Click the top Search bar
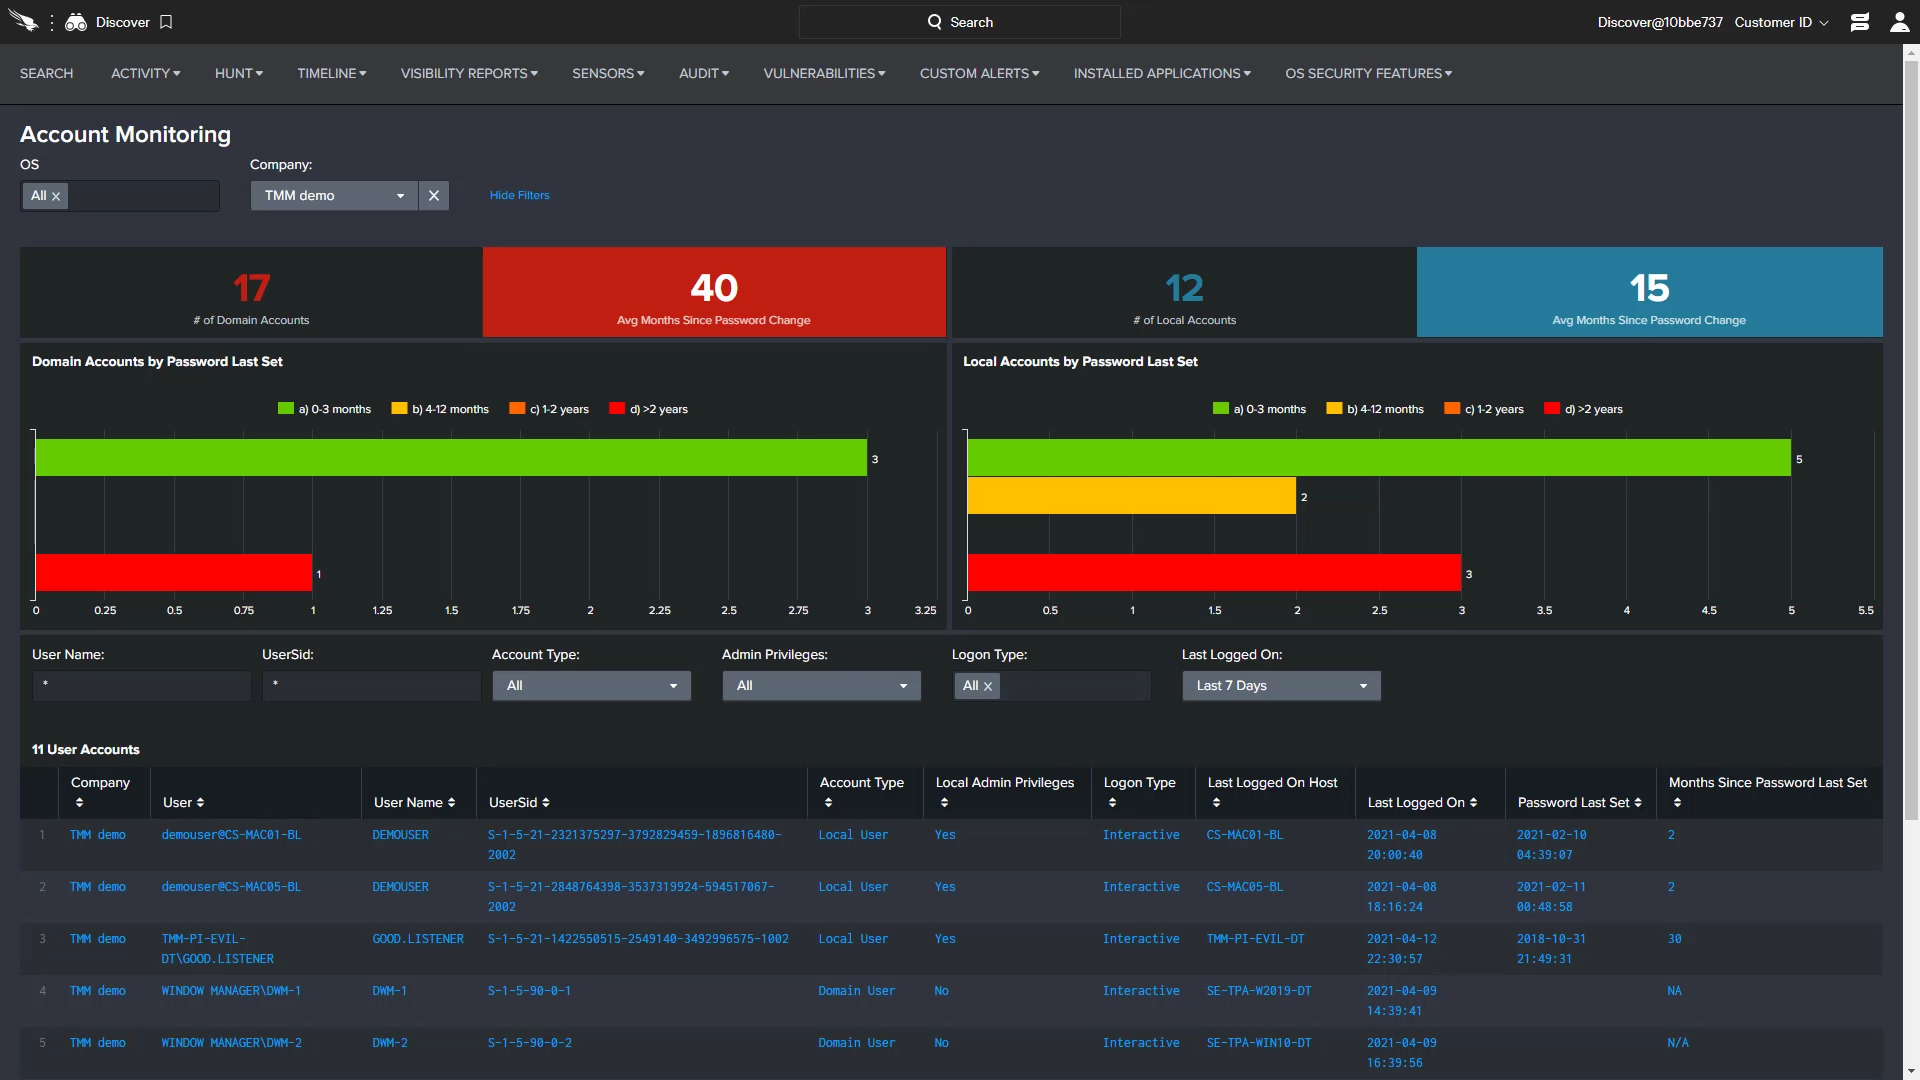The width and height of the screenshot is (1920, 1080). click(959, 22)
